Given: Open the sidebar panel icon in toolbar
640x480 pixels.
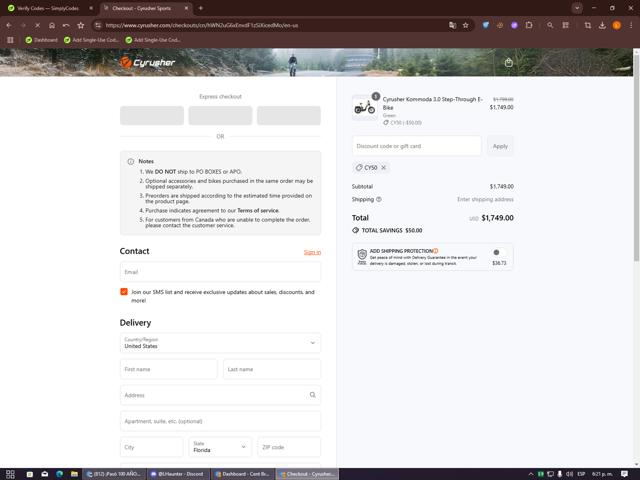Looking at the screenshot, I should click(x=565, y=25).
